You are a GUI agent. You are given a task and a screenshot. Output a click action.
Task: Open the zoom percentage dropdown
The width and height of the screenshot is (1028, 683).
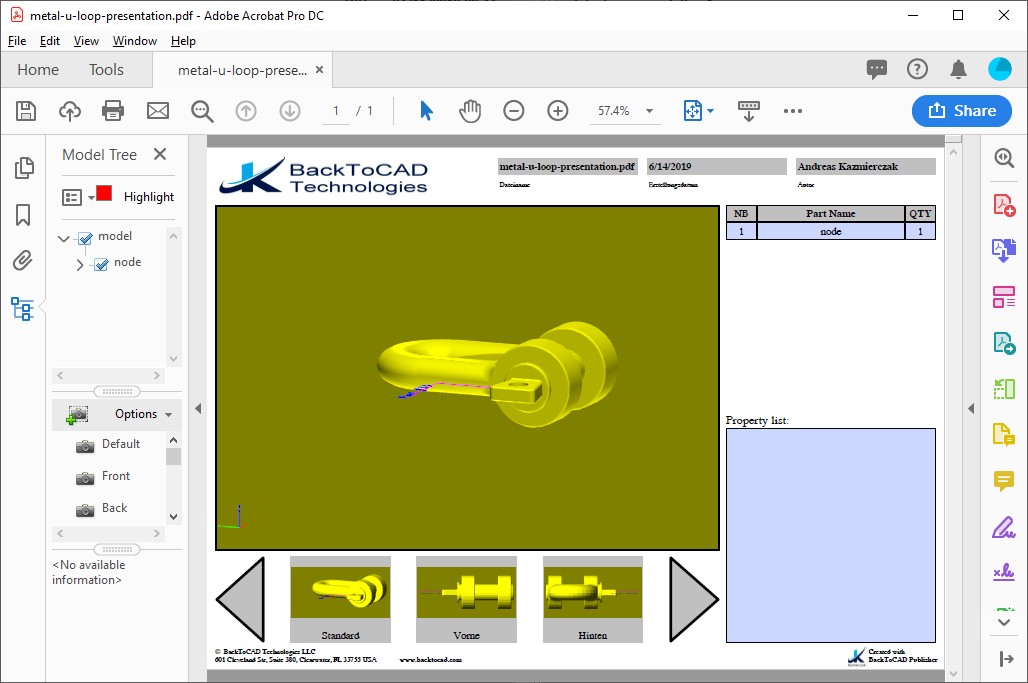(x=649, y=111)
